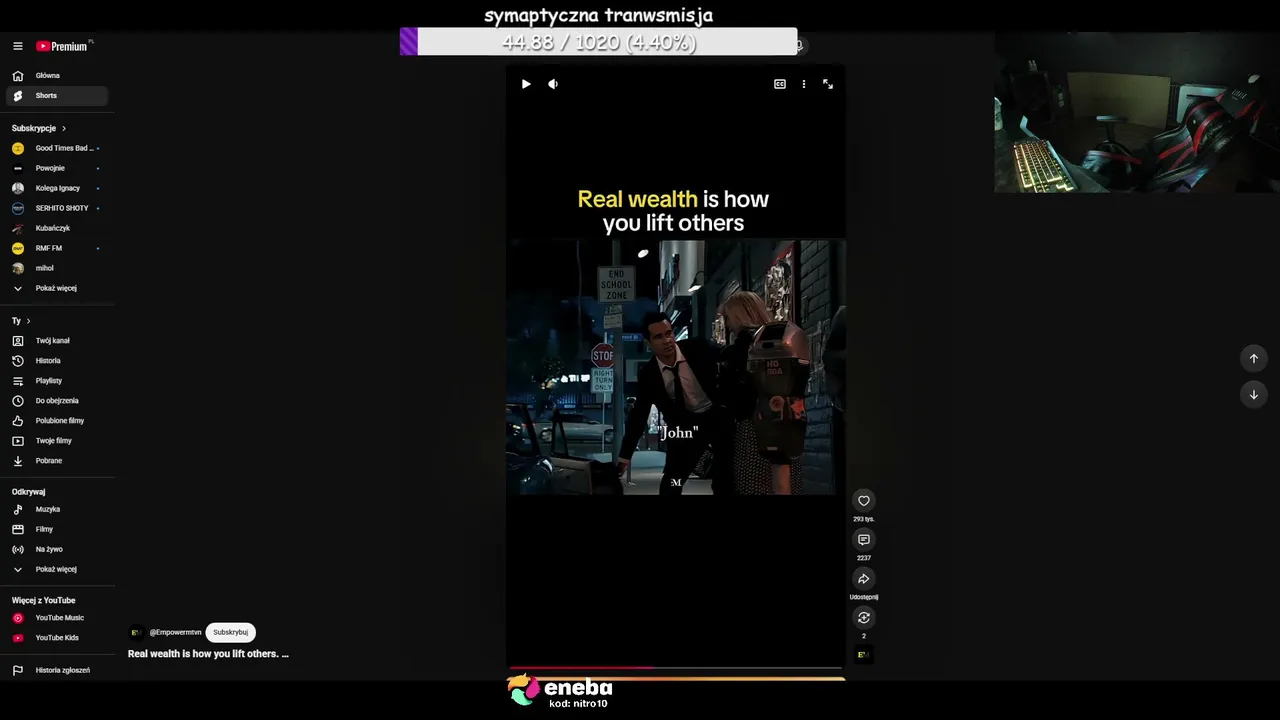Open Pobrane downloads
The width and height of the screenshot is (1280, 720).
pyautogui.click(x=57, y=461)
